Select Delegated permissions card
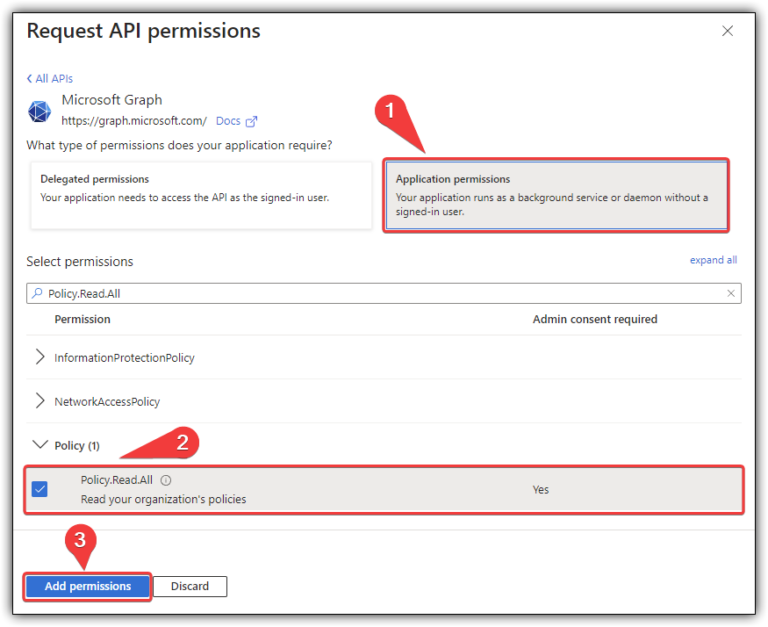 pos(201,195)
